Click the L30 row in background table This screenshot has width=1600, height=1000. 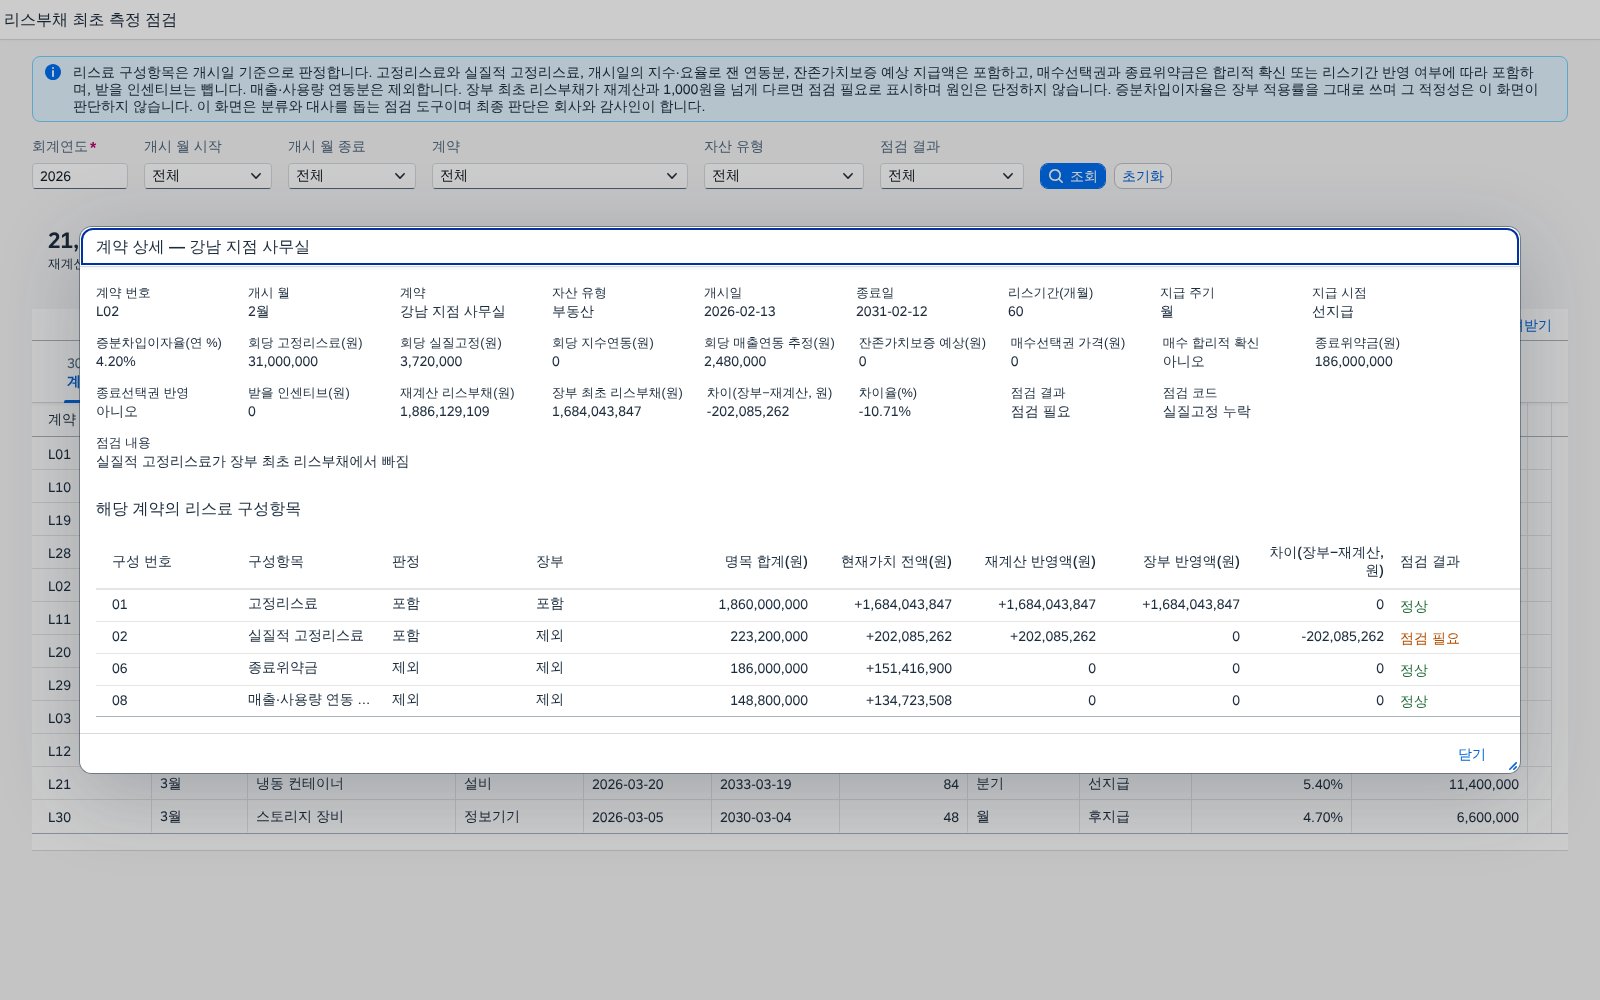coord(800,817)
